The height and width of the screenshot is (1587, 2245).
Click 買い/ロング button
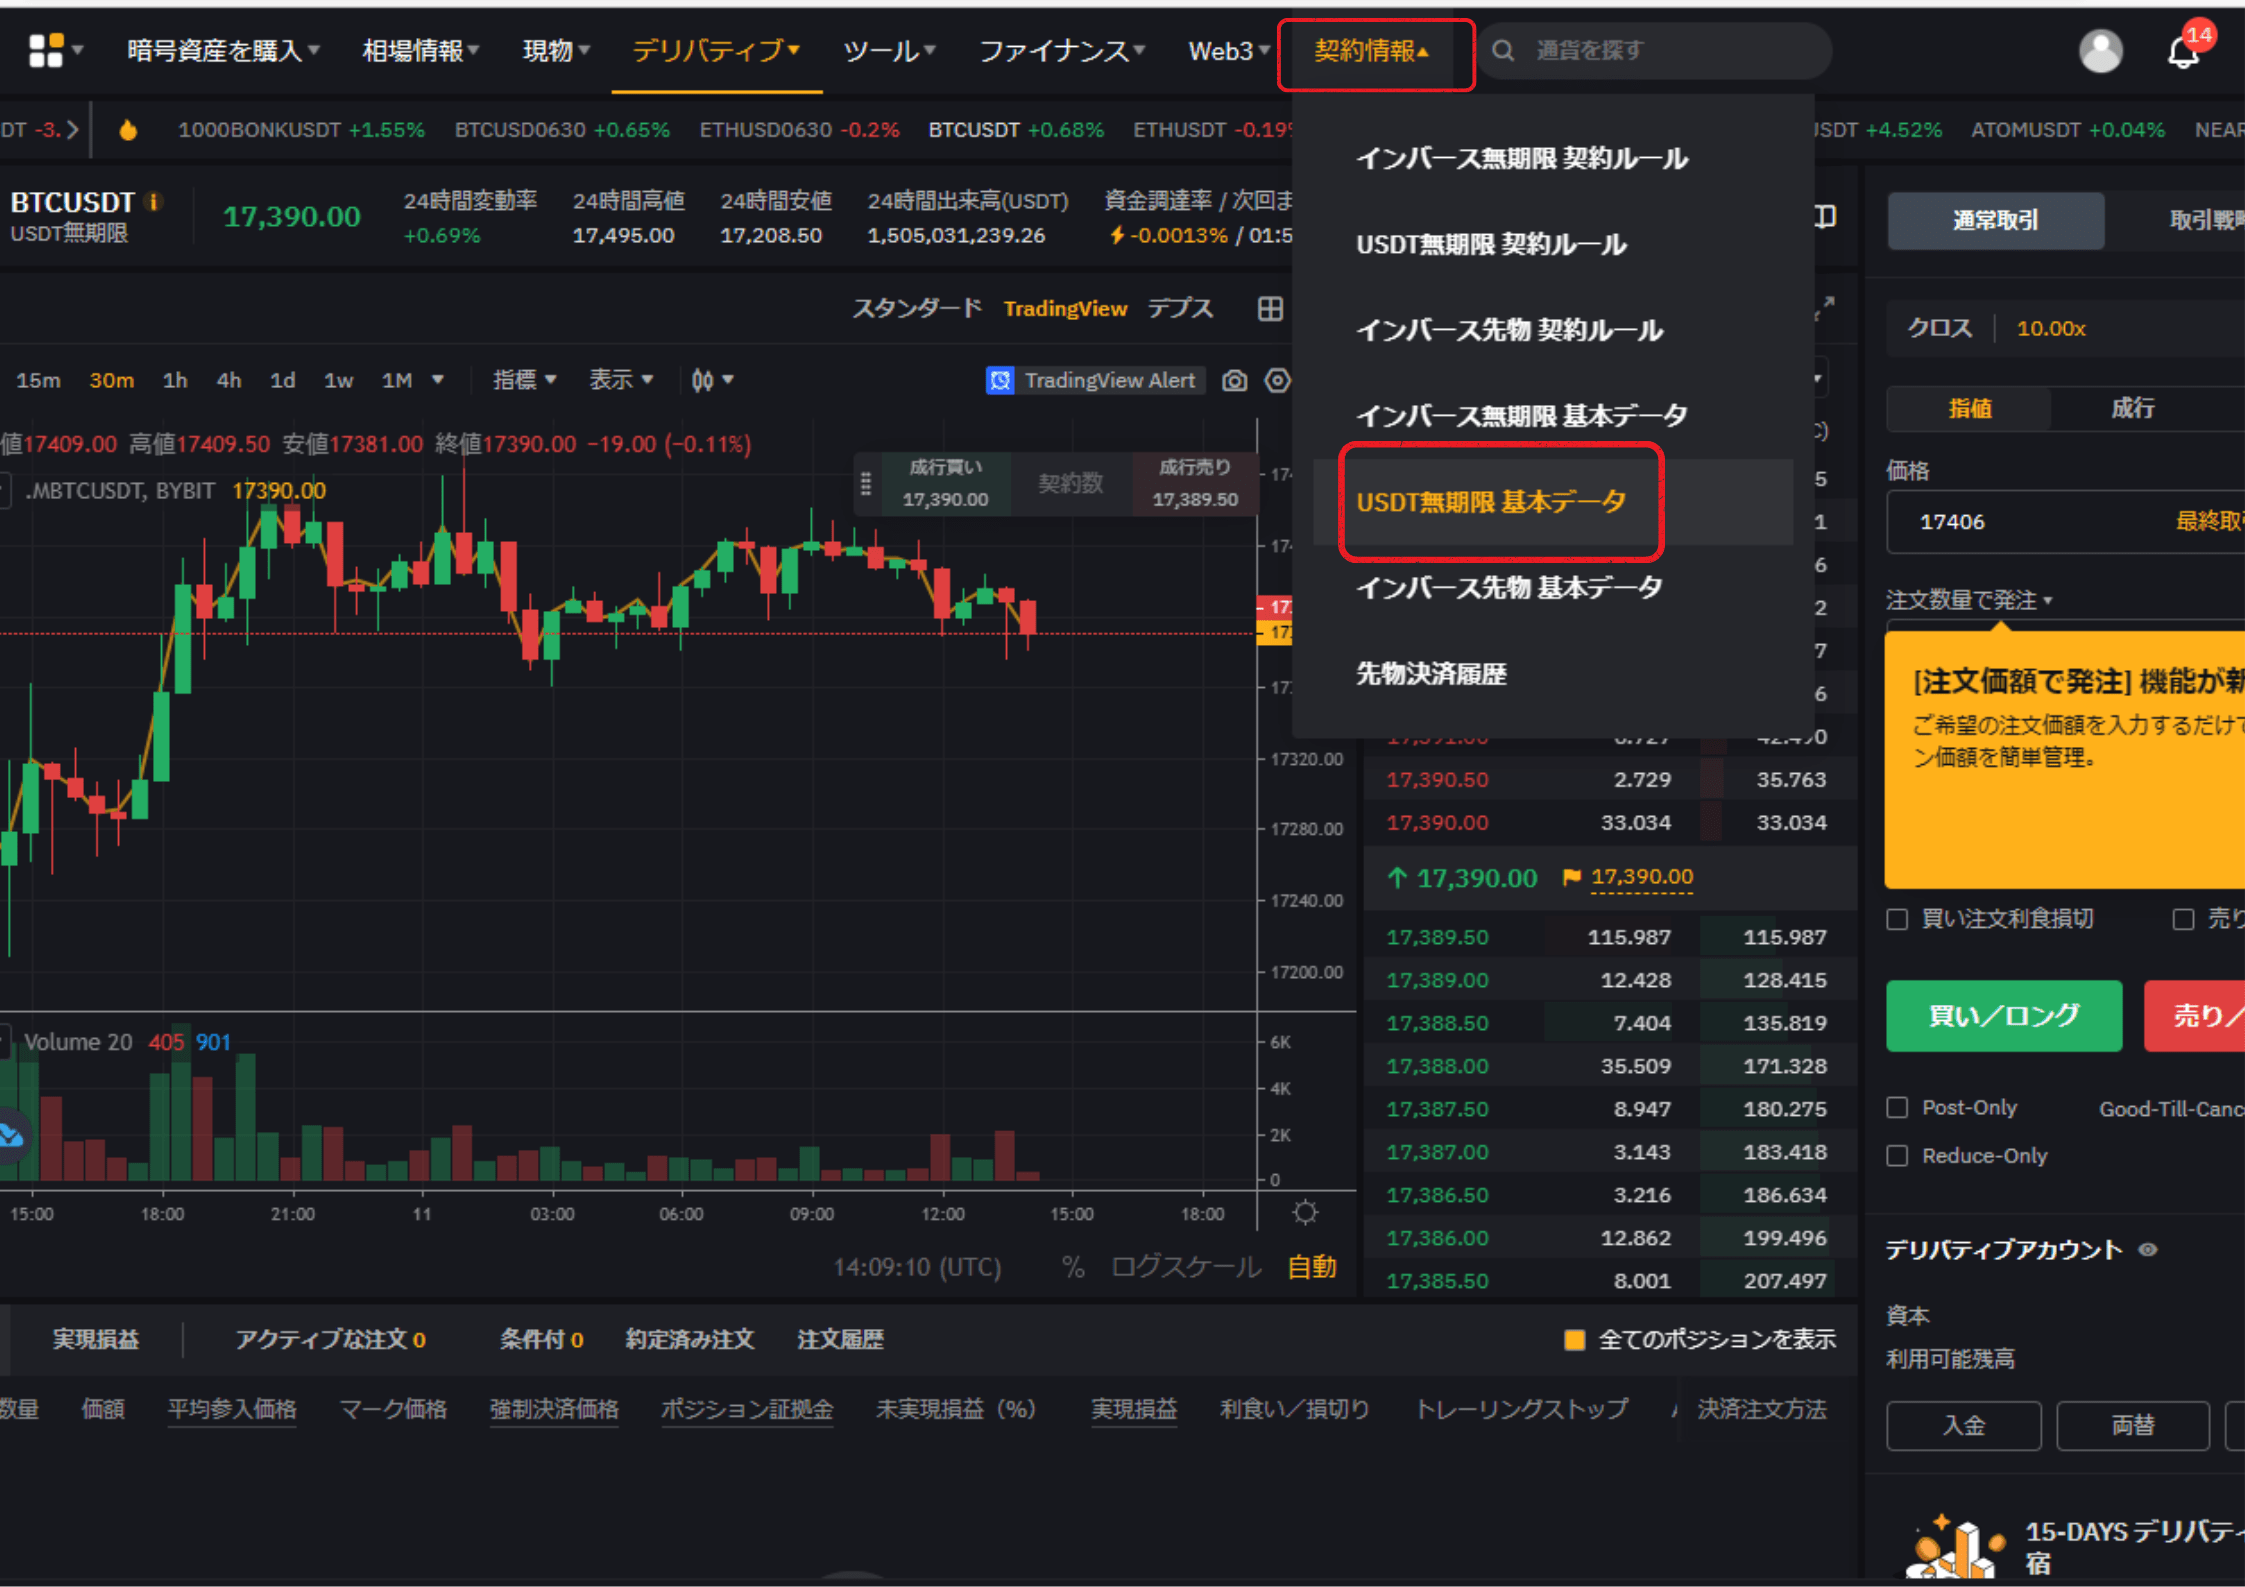click(x=2004, y=1016)
